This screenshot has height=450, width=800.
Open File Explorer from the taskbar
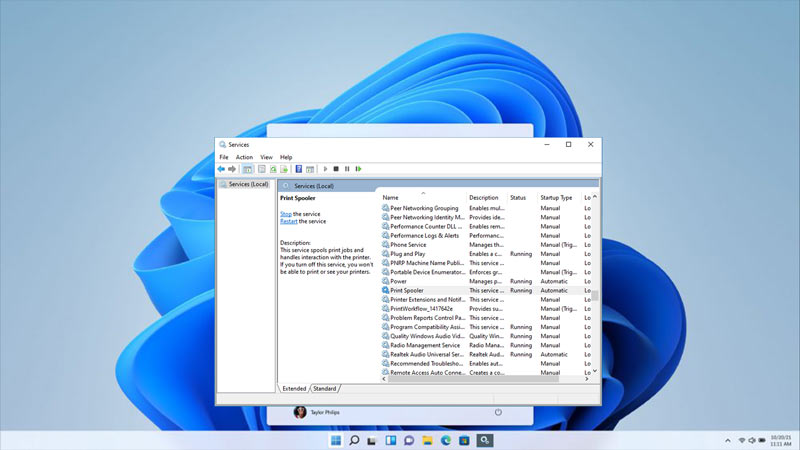pos(428,440)
